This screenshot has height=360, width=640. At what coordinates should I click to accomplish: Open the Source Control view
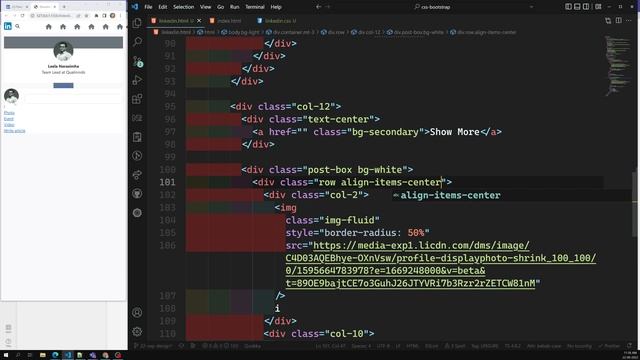(x=138, y=61)
